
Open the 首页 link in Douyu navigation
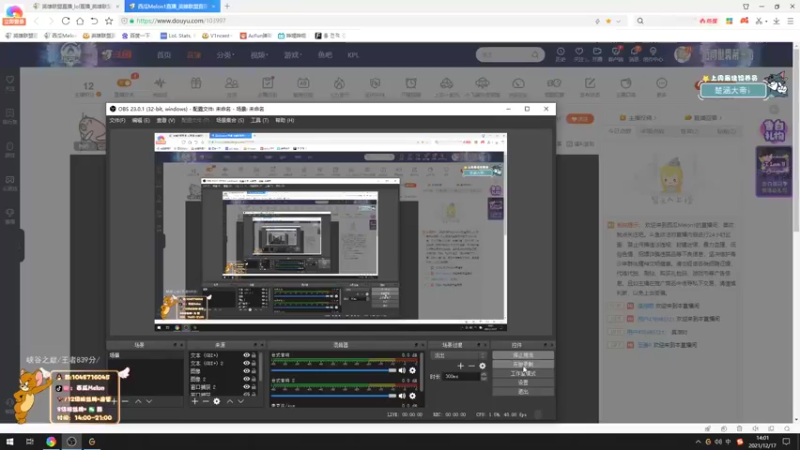pos(164,55)
